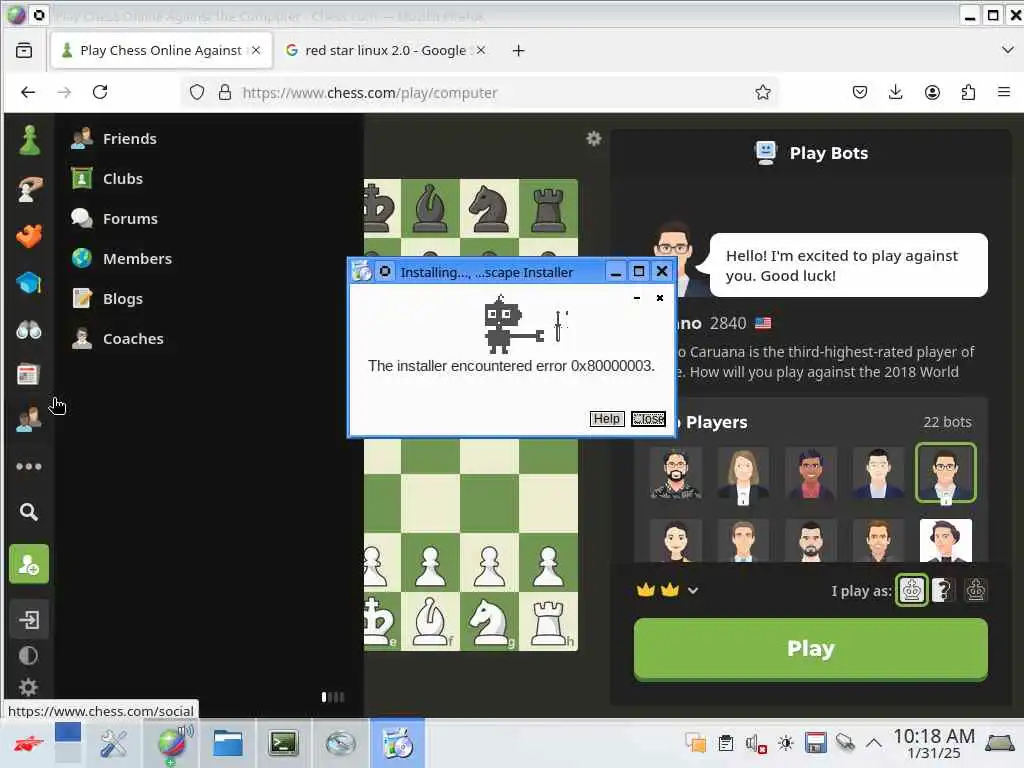Open red star launcher in taskbar
1024x768 pixels.
(28, 743)
